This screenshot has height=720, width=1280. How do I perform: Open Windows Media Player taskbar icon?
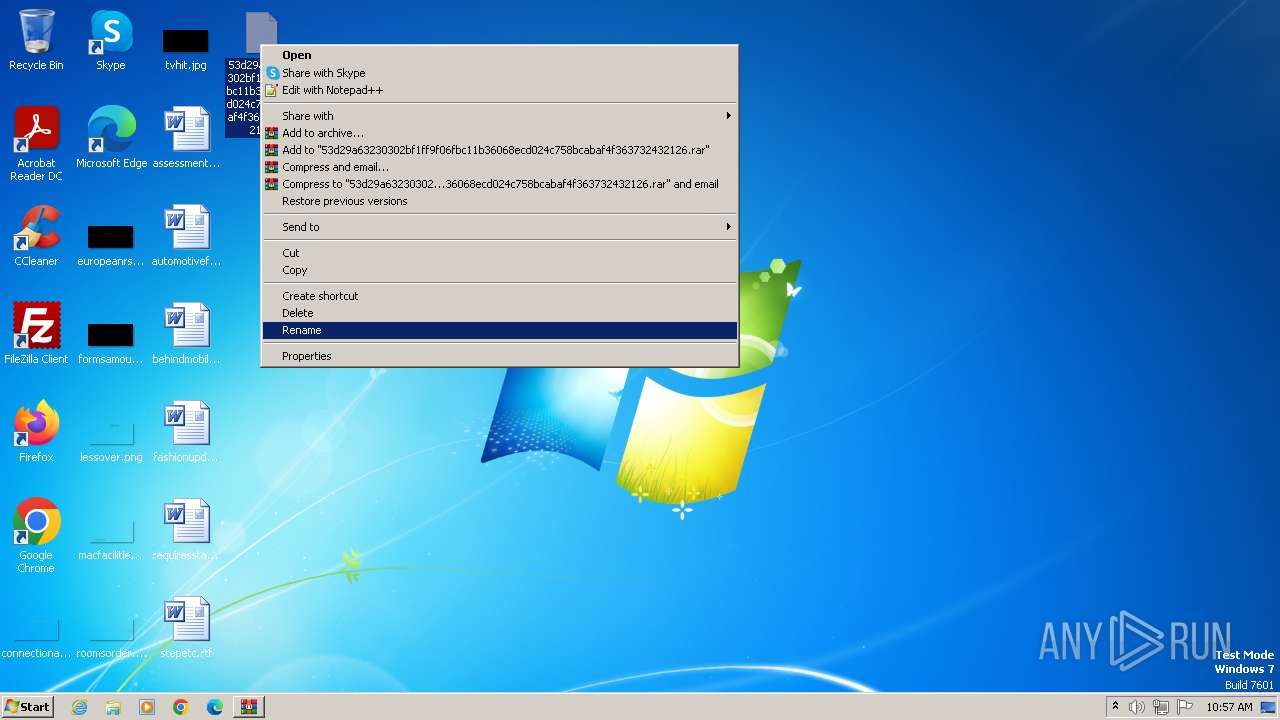[147, 707]
